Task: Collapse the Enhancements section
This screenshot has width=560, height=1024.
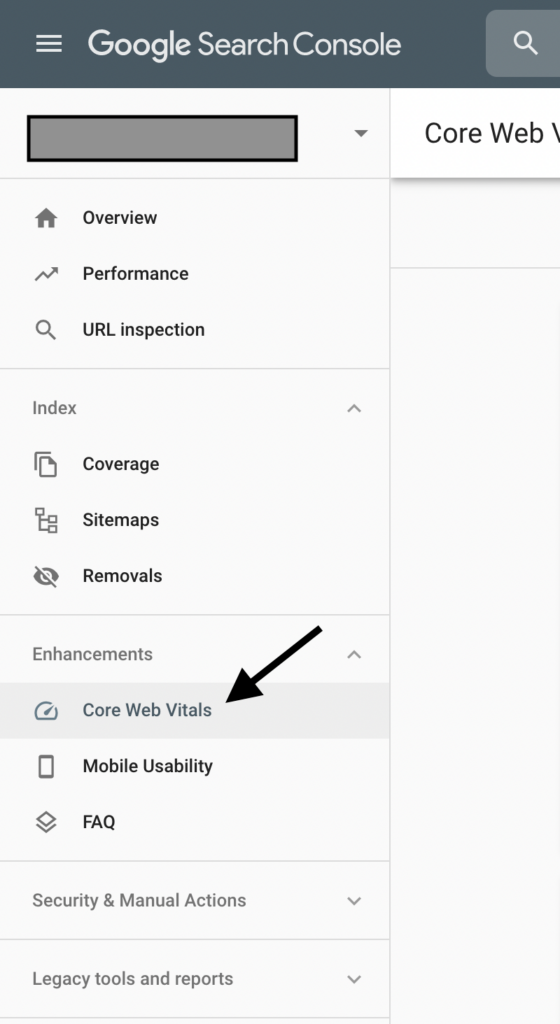Action: pyautogui.click(x=354, y=654)
